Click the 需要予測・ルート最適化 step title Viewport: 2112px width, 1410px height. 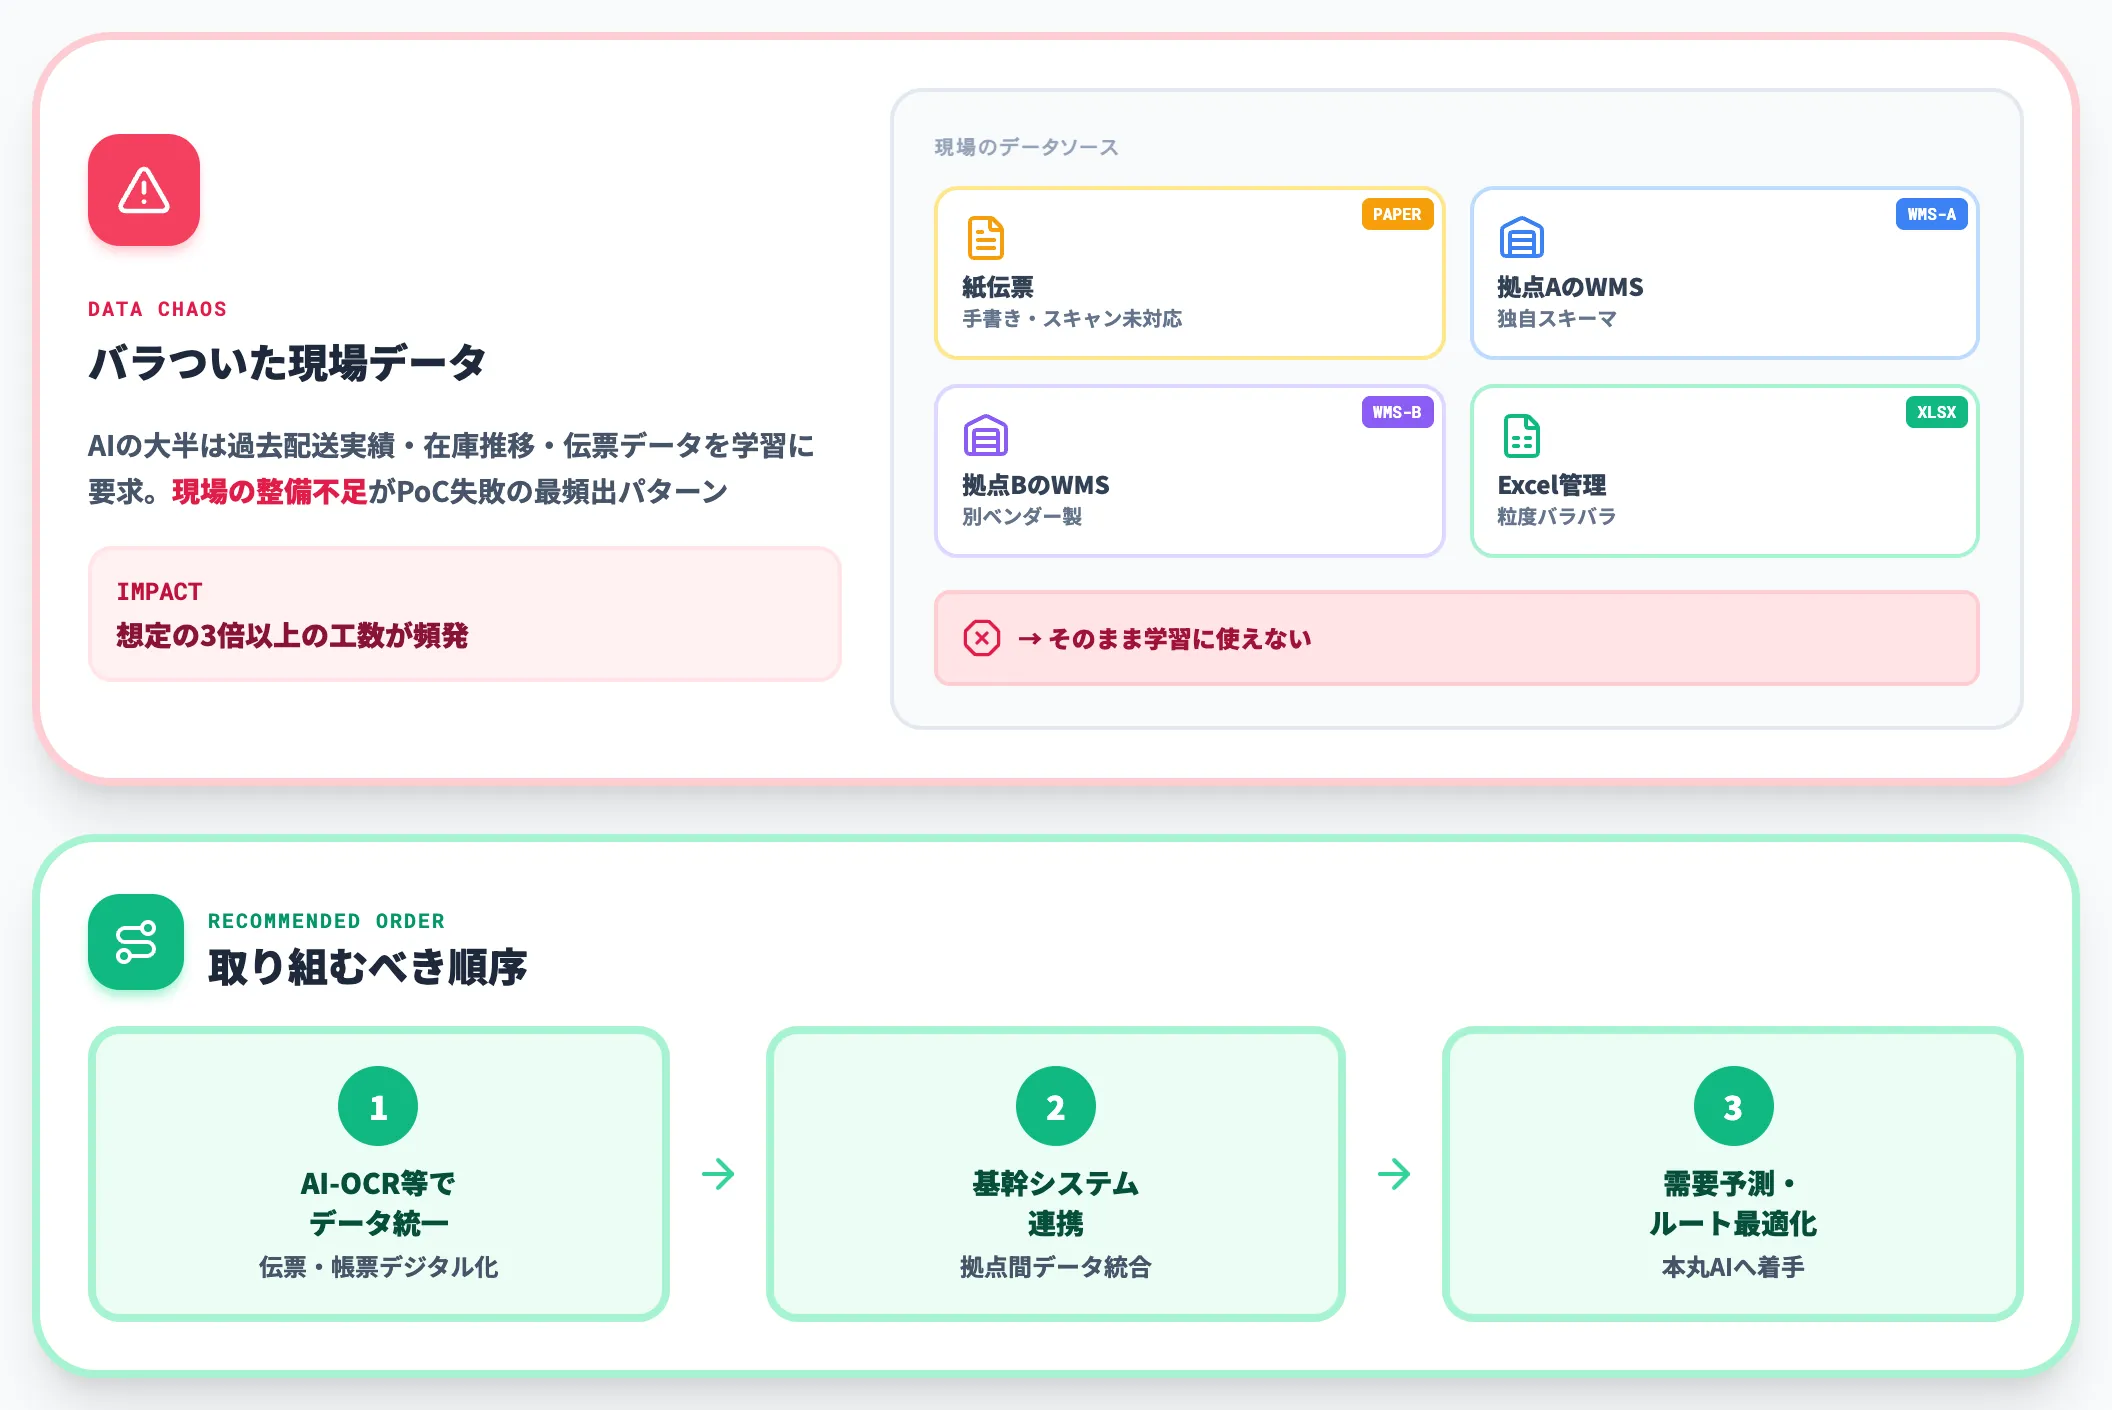(1733, 1203)
